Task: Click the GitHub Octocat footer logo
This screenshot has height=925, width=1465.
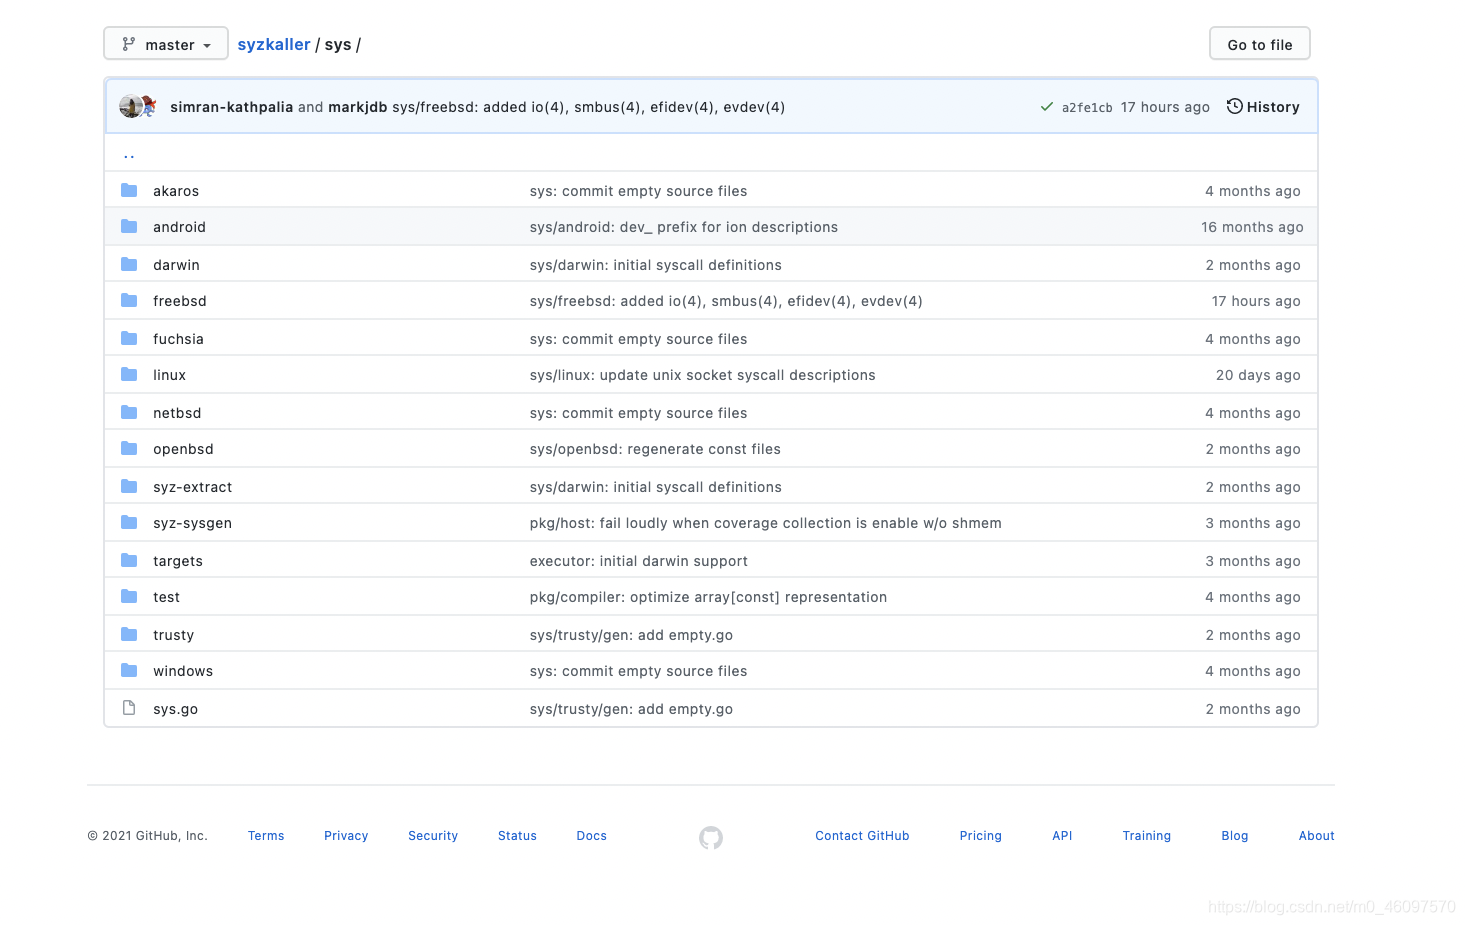Action: (711, 837)
